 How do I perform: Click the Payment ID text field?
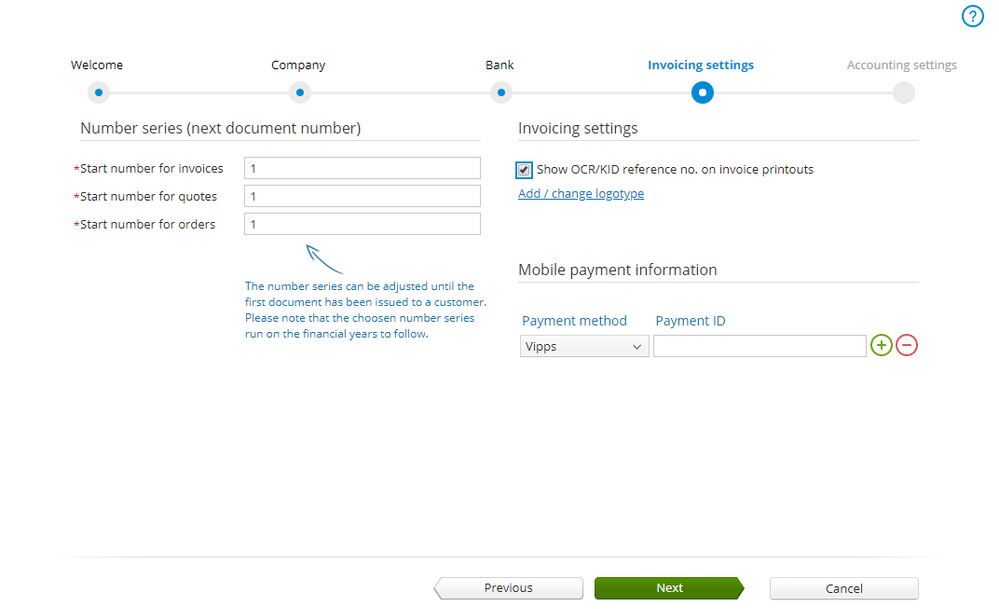coord(759,346)
